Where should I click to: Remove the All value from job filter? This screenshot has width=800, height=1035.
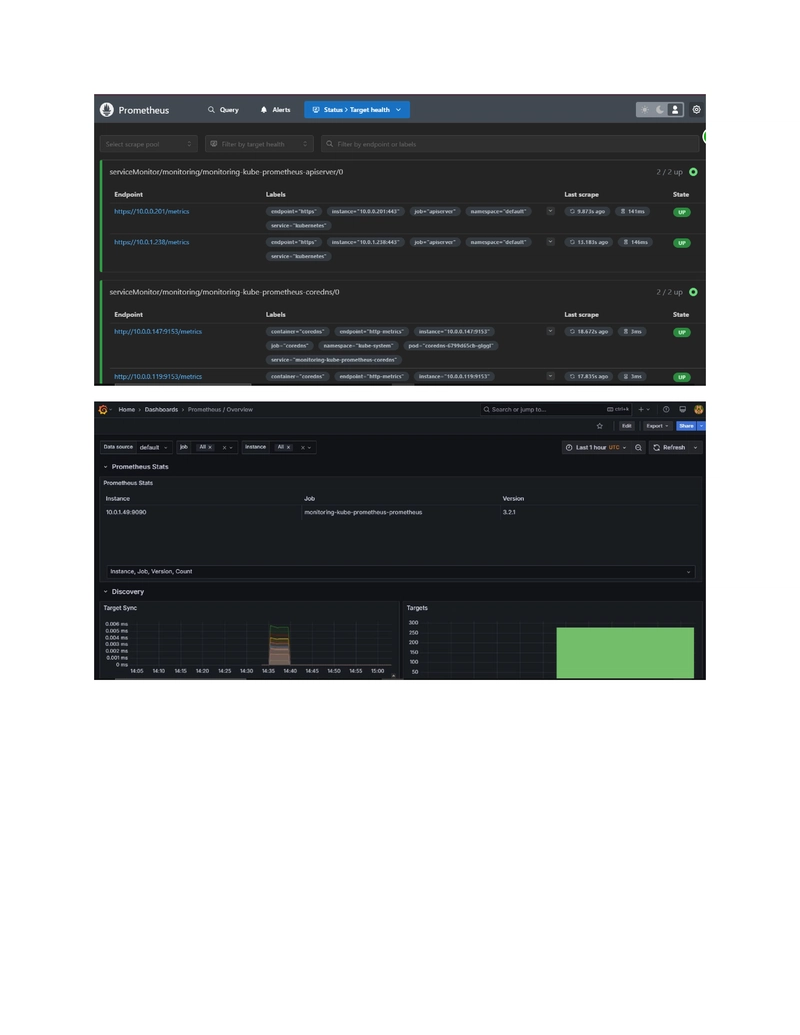pyautogui.click(x=211, y=447)
